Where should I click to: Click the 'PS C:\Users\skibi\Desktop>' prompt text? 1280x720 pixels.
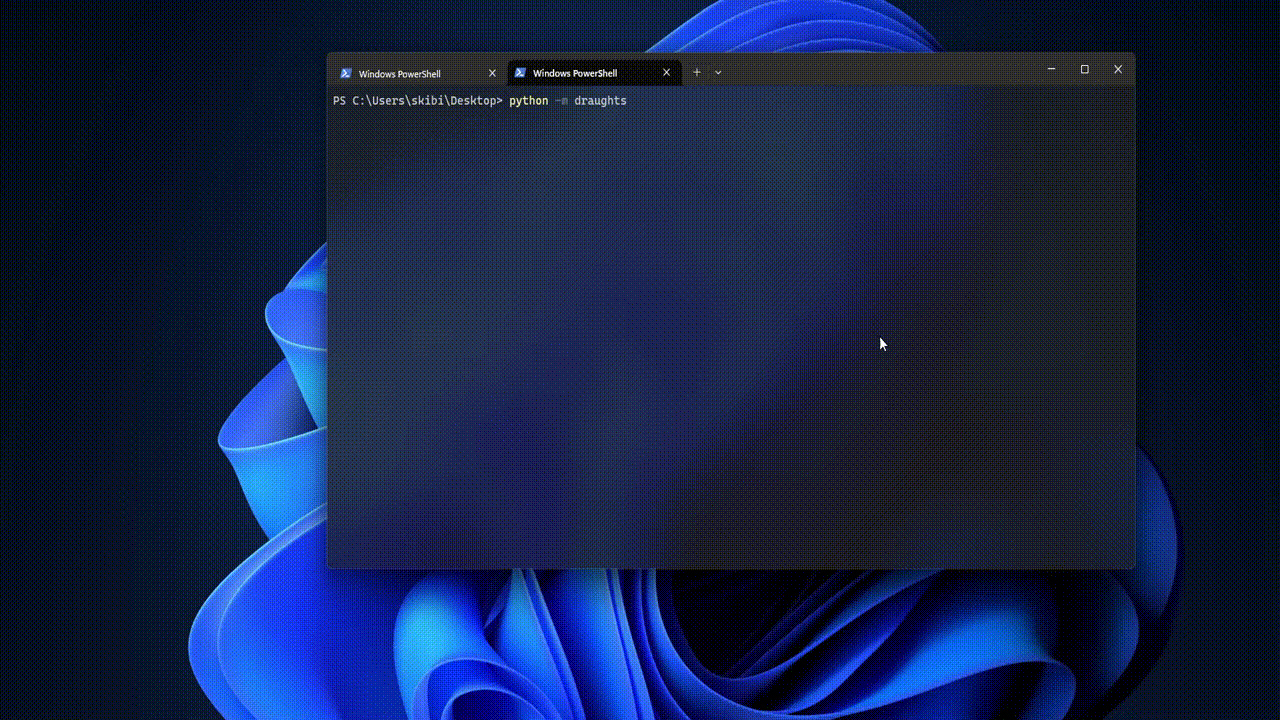coord(417,101)
